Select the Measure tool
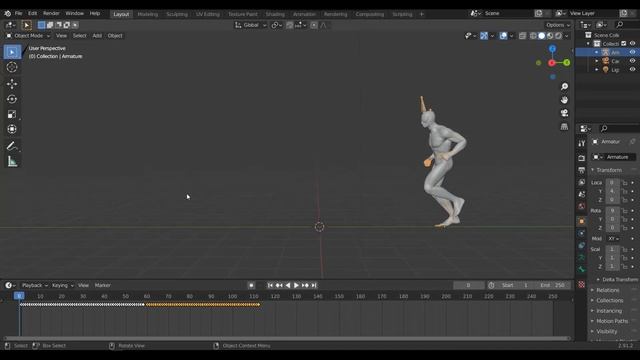640x360 pixels. point(12,162)
